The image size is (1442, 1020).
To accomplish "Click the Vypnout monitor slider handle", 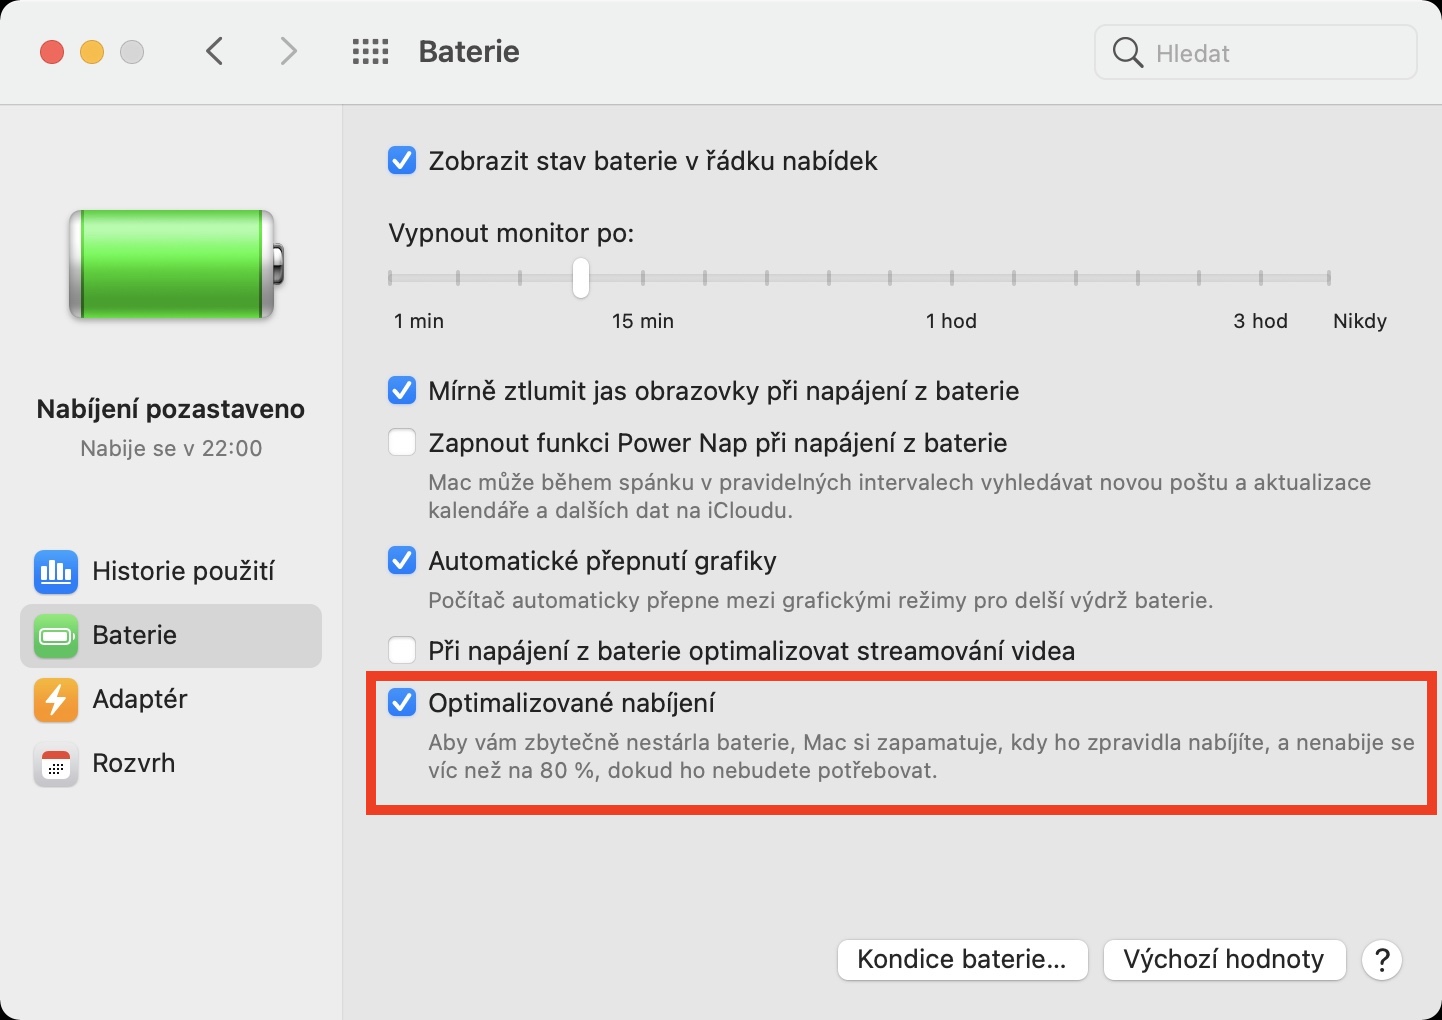I will (581, 278).
